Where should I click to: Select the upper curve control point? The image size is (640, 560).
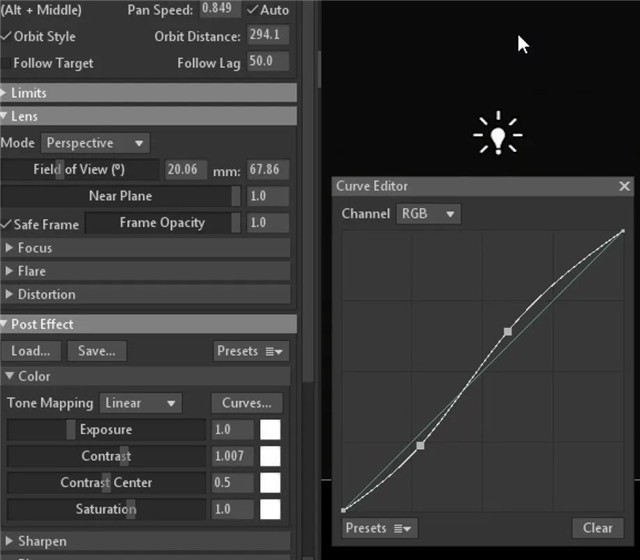click(x=508, y=330)
